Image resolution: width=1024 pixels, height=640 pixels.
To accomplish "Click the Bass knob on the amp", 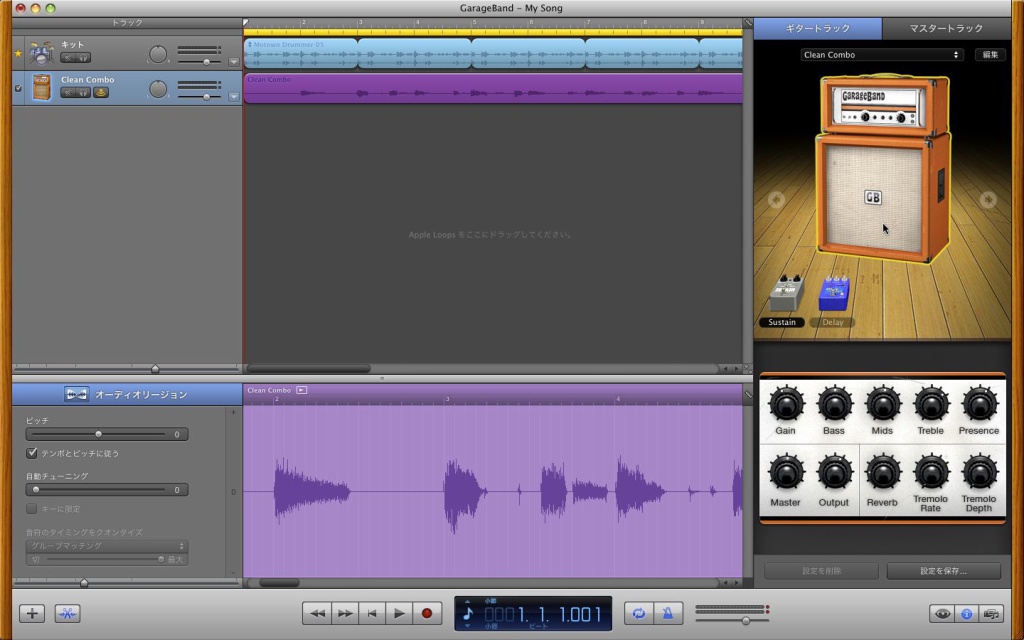I will pyautogui.click(x=835, y=404).
